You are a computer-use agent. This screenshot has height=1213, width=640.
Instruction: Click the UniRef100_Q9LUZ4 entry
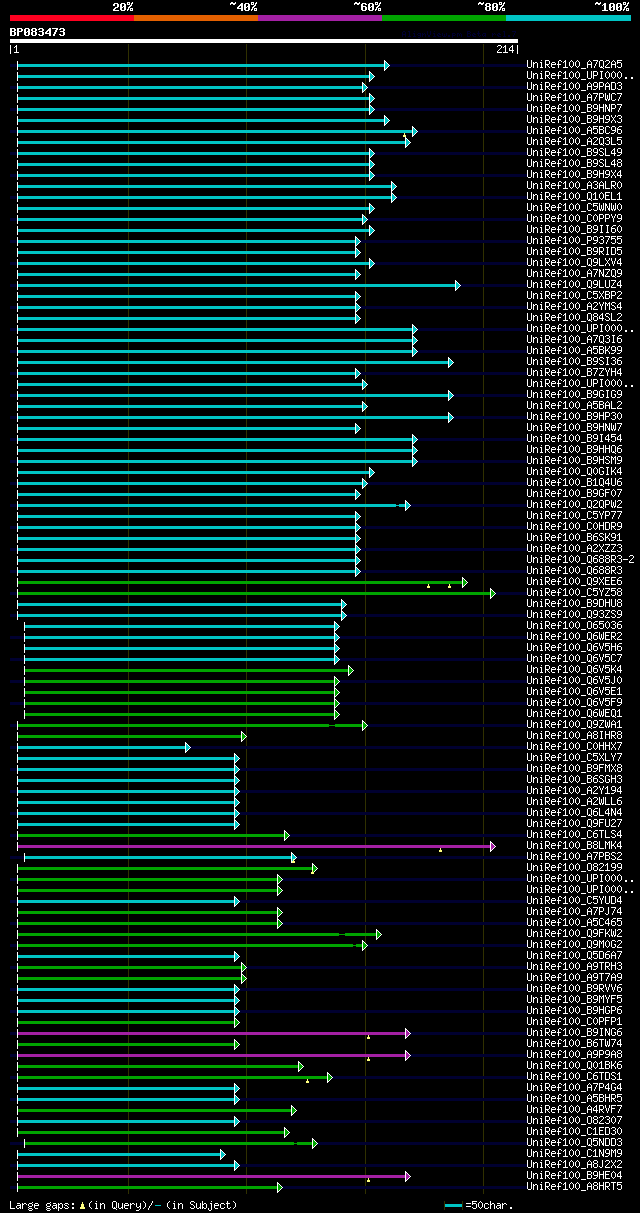pyautogui.click(x=576, y=285)
